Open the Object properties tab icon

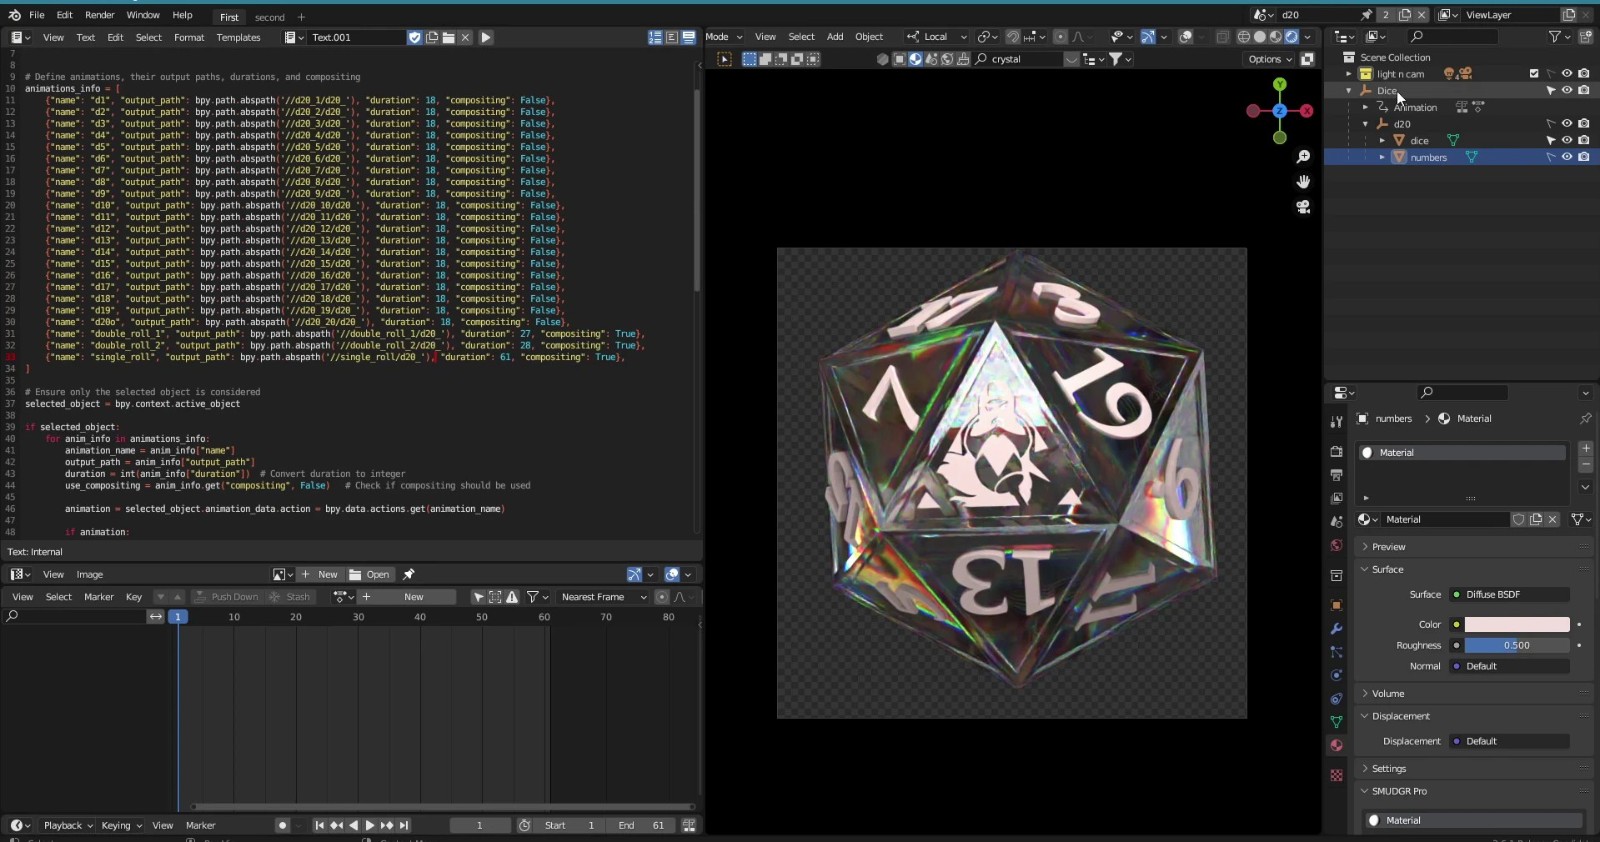[1337, 605]
